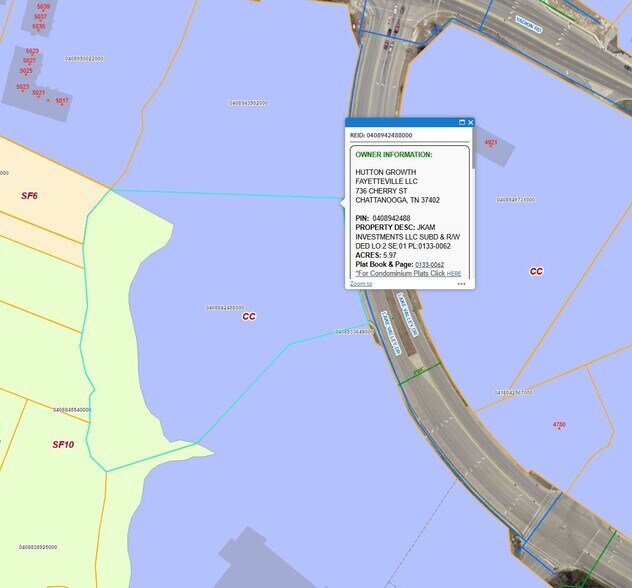Viewport: 632px width, 588px height.
Task: Select parcel labeled 0408950022000
Action: [x=84, y=58]
